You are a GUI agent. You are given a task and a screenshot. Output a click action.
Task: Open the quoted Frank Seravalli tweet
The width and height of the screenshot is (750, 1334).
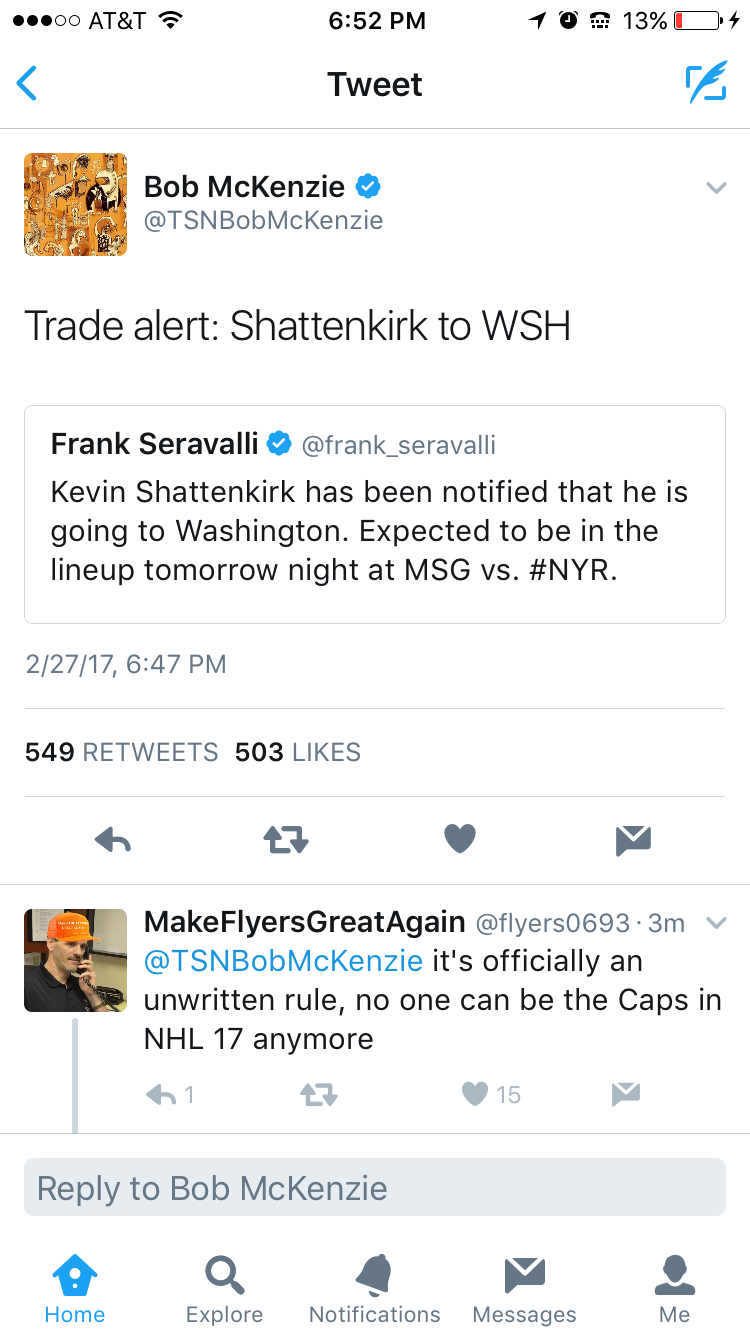click(x=375, y=514)
